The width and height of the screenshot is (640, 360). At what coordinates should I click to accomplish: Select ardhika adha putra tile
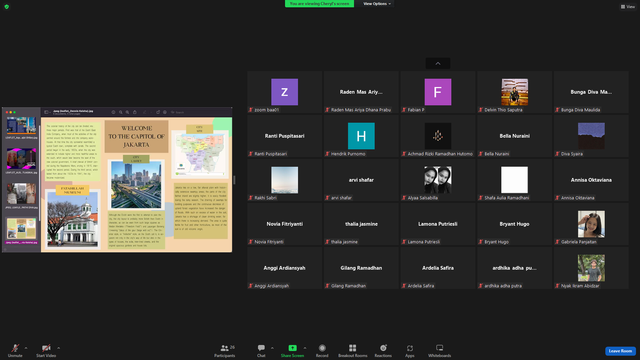pos(514,268)
